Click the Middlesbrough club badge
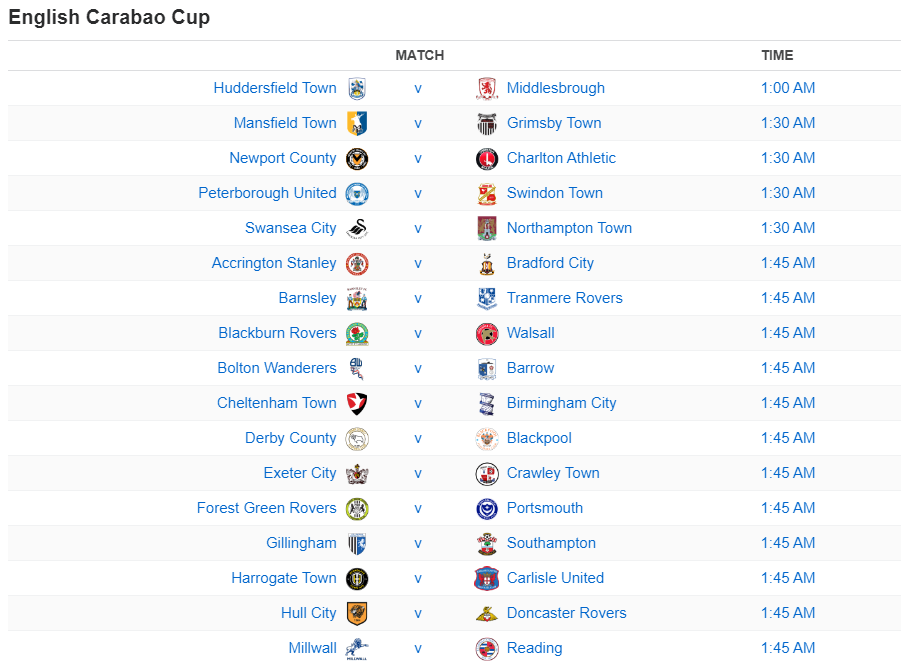Screen dimensions: 901x661 point(487,88)
